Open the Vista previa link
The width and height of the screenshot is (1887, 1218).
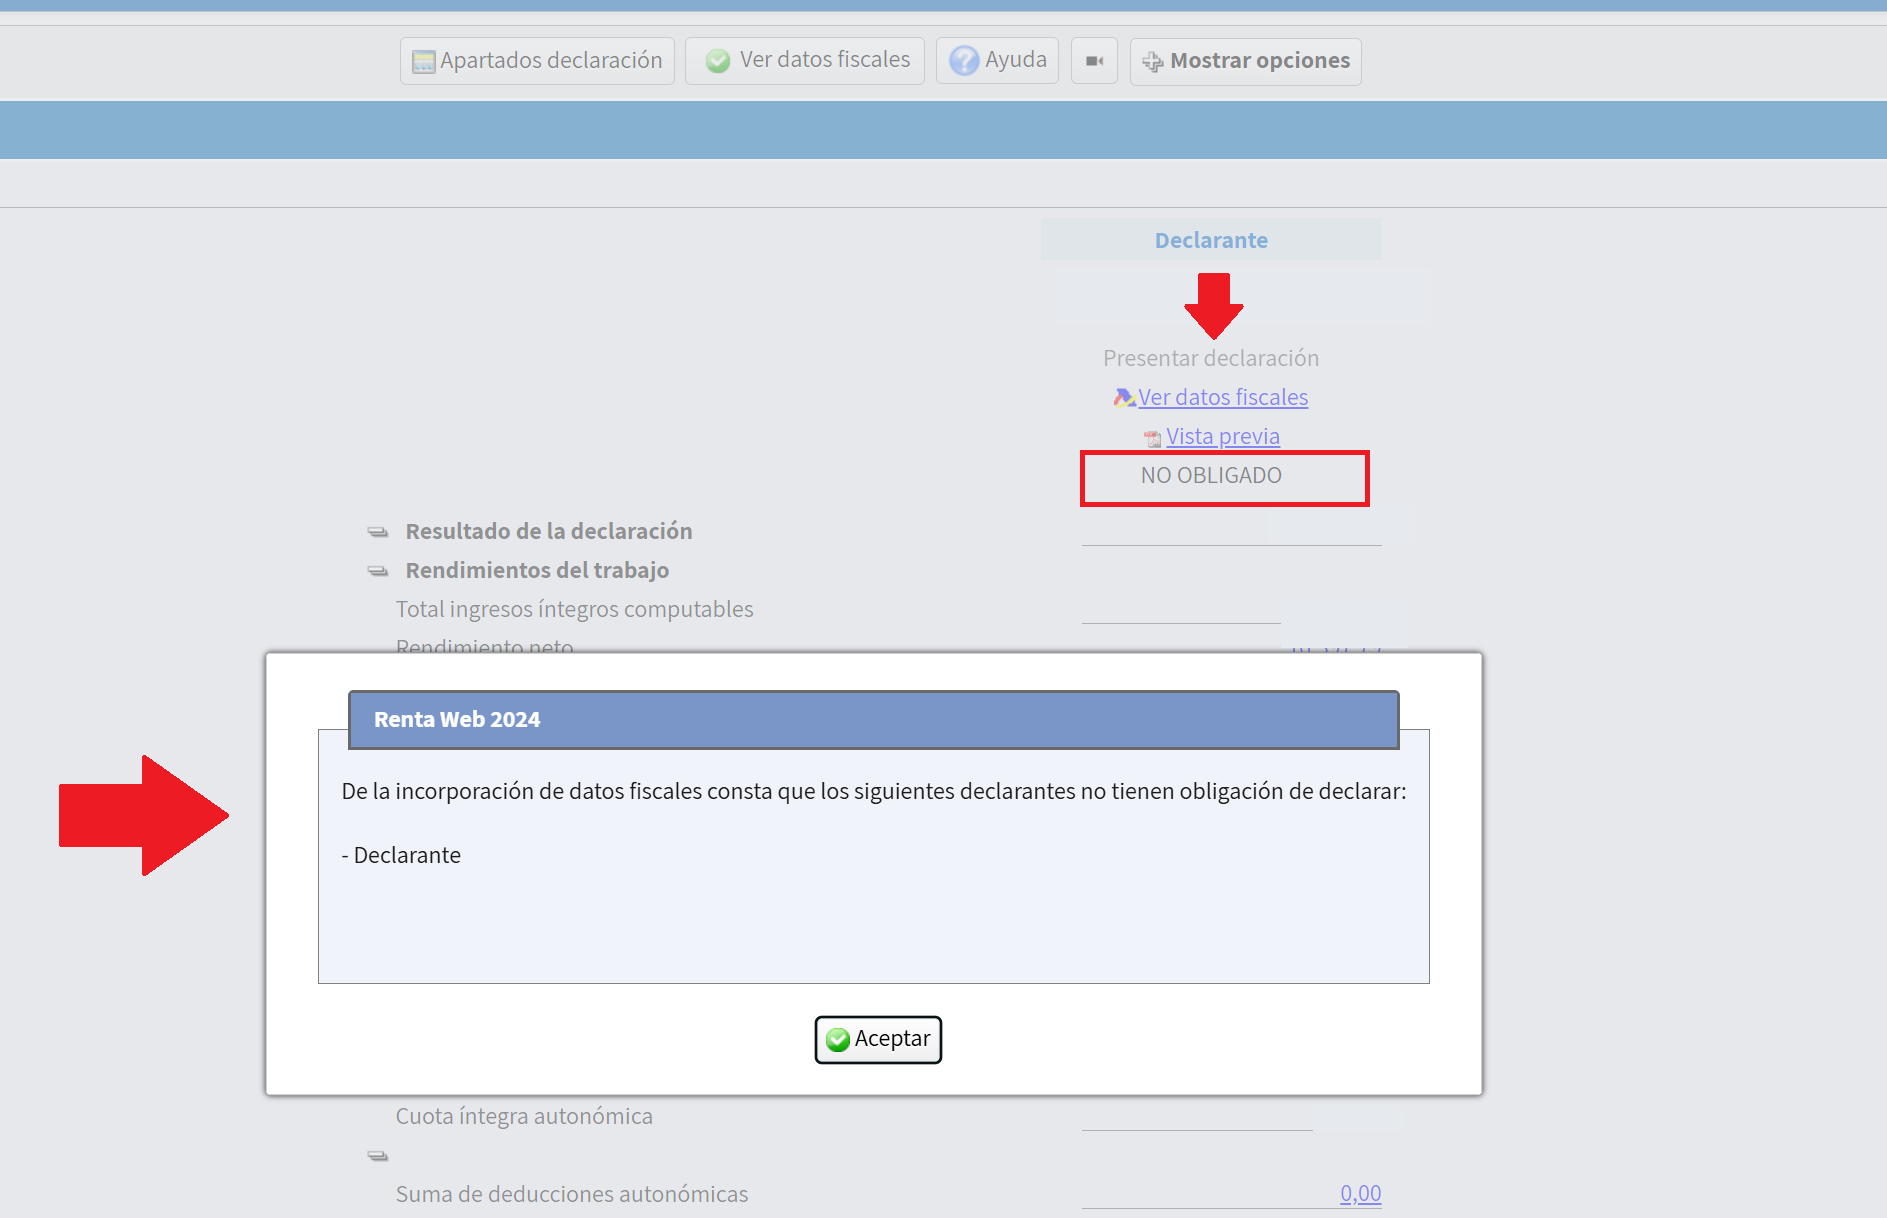[1222, 436]
